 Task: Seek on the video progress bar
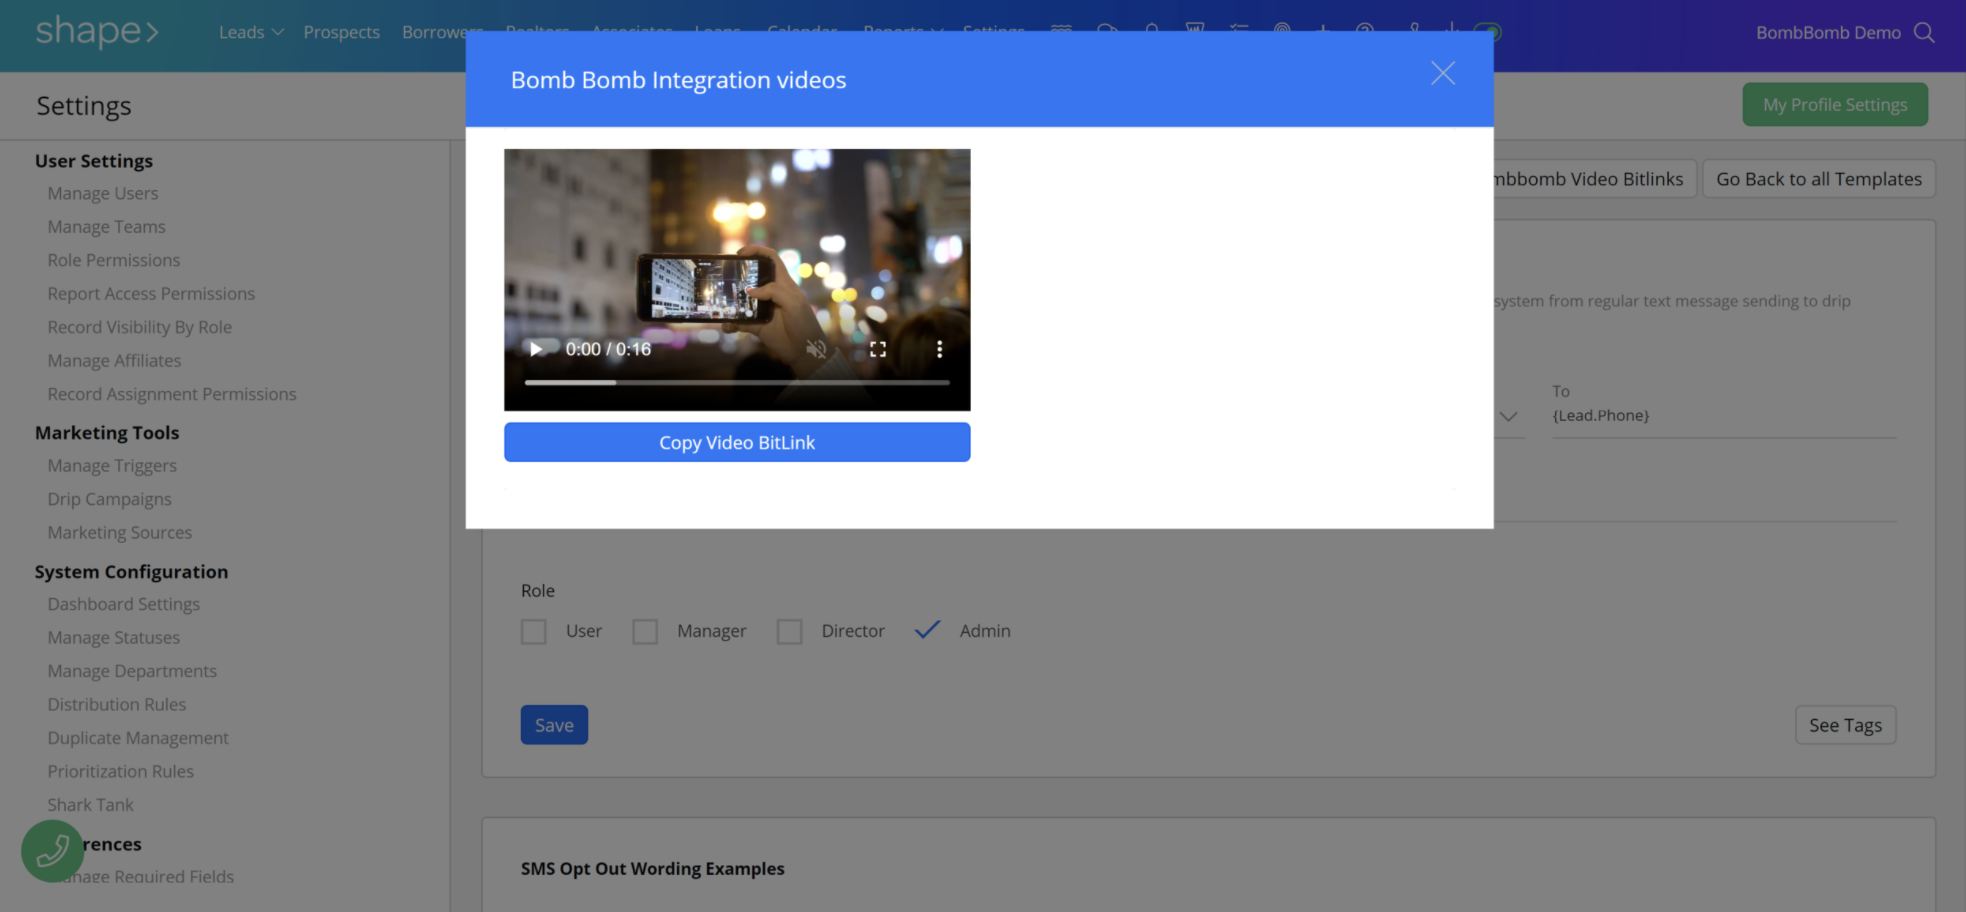click(x=737, y=382)
